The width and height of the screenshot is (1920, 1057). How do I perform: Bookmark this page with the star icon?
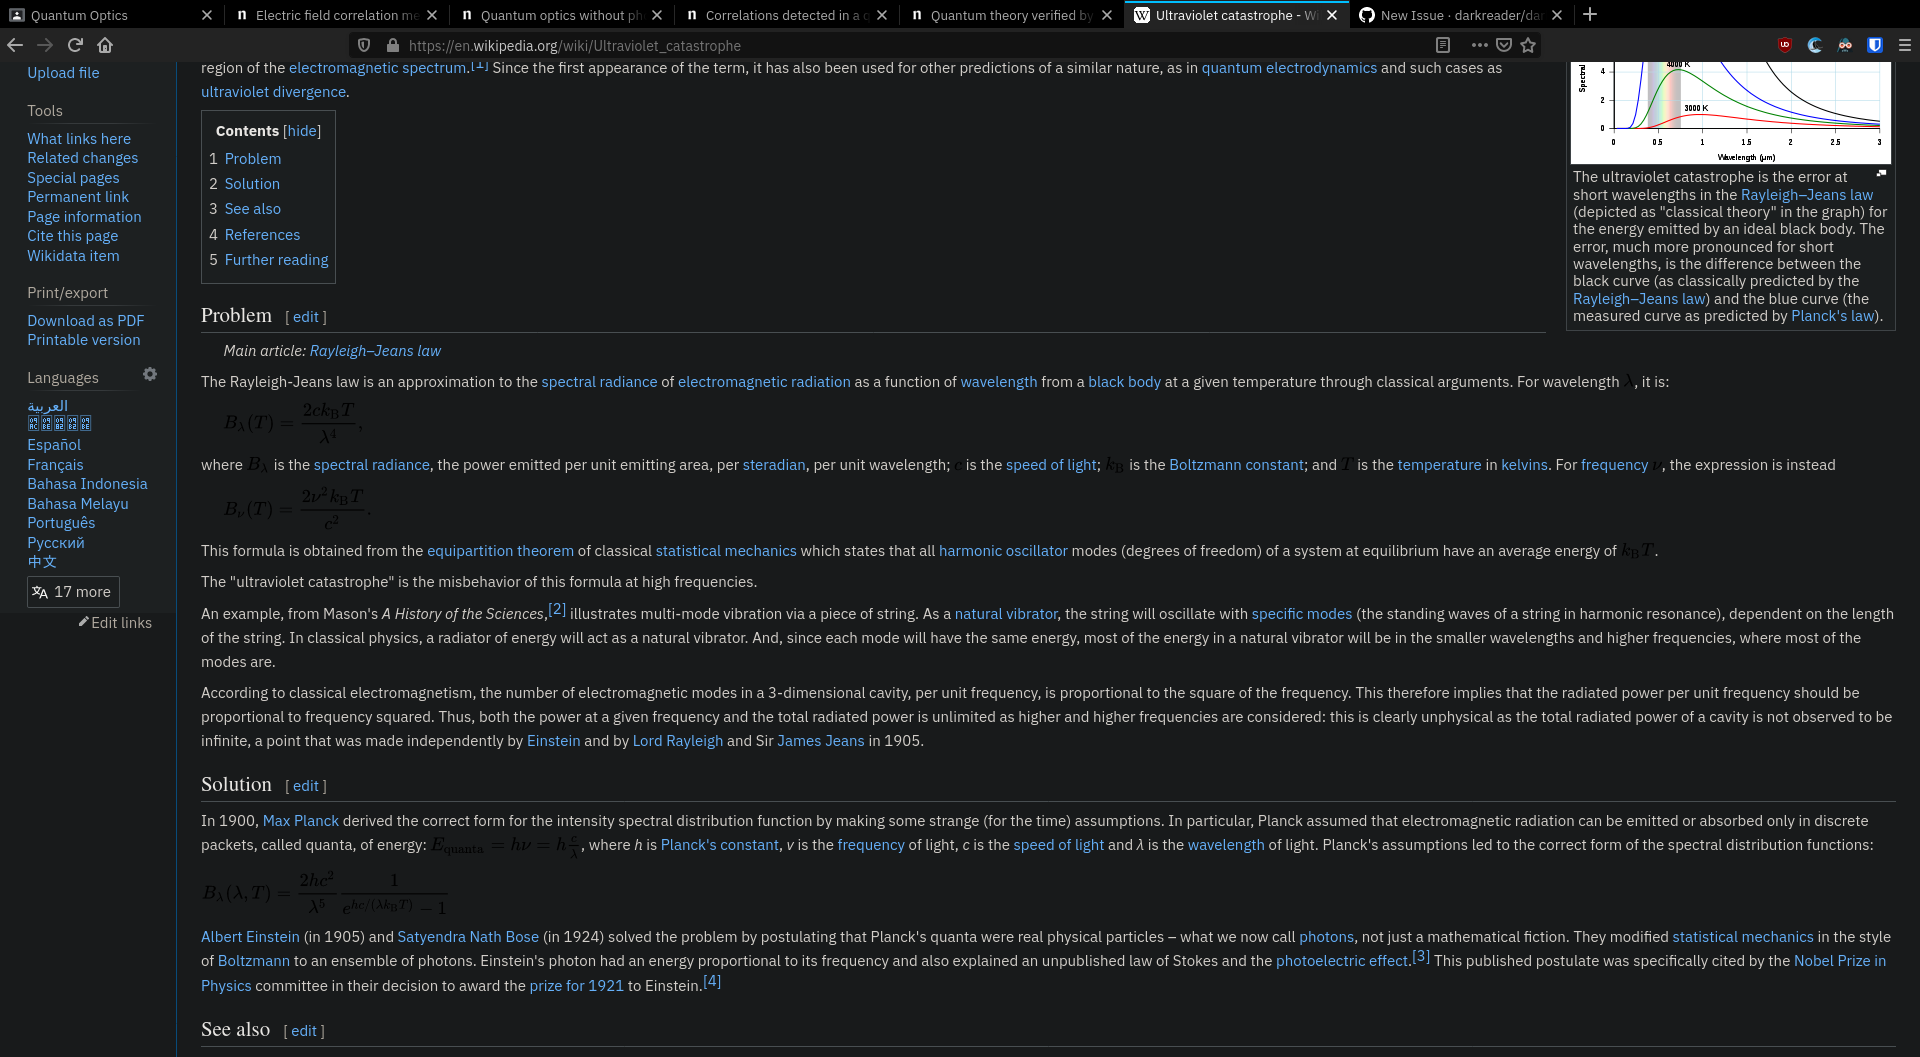click(x=1528, y=45)
